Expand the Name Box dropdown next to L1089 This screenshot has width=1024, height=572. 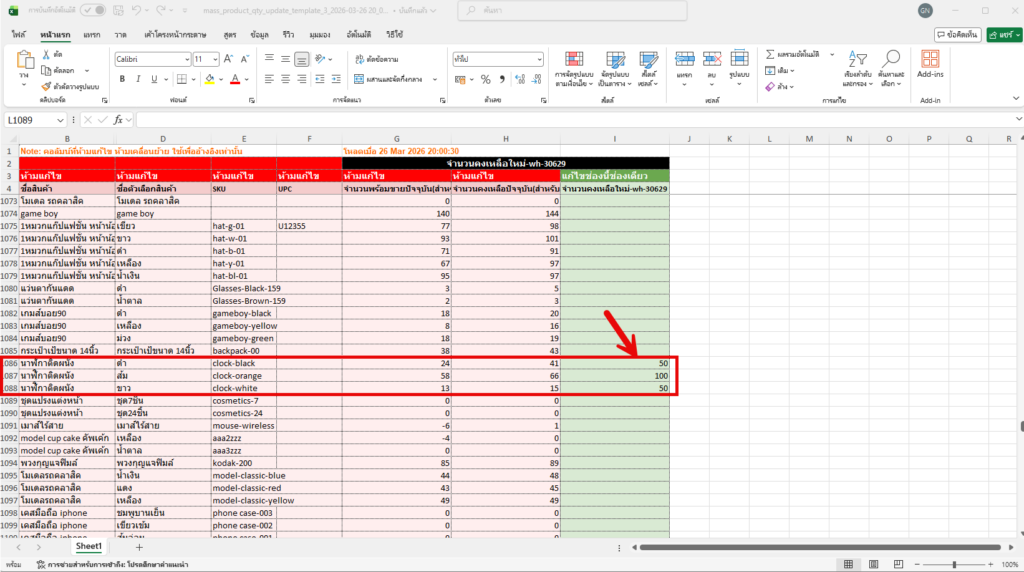point(63,120)
